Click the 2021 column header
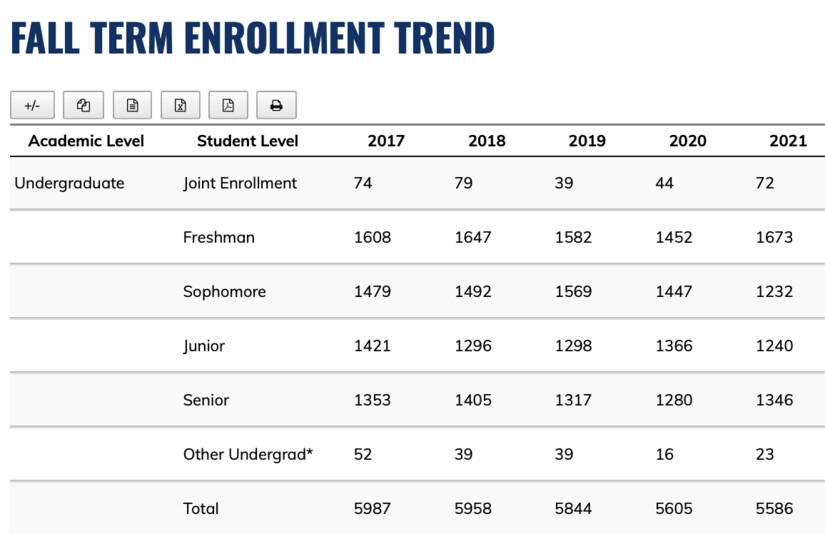The width and height of the screenshot is (825, 534). pos(787,141)
